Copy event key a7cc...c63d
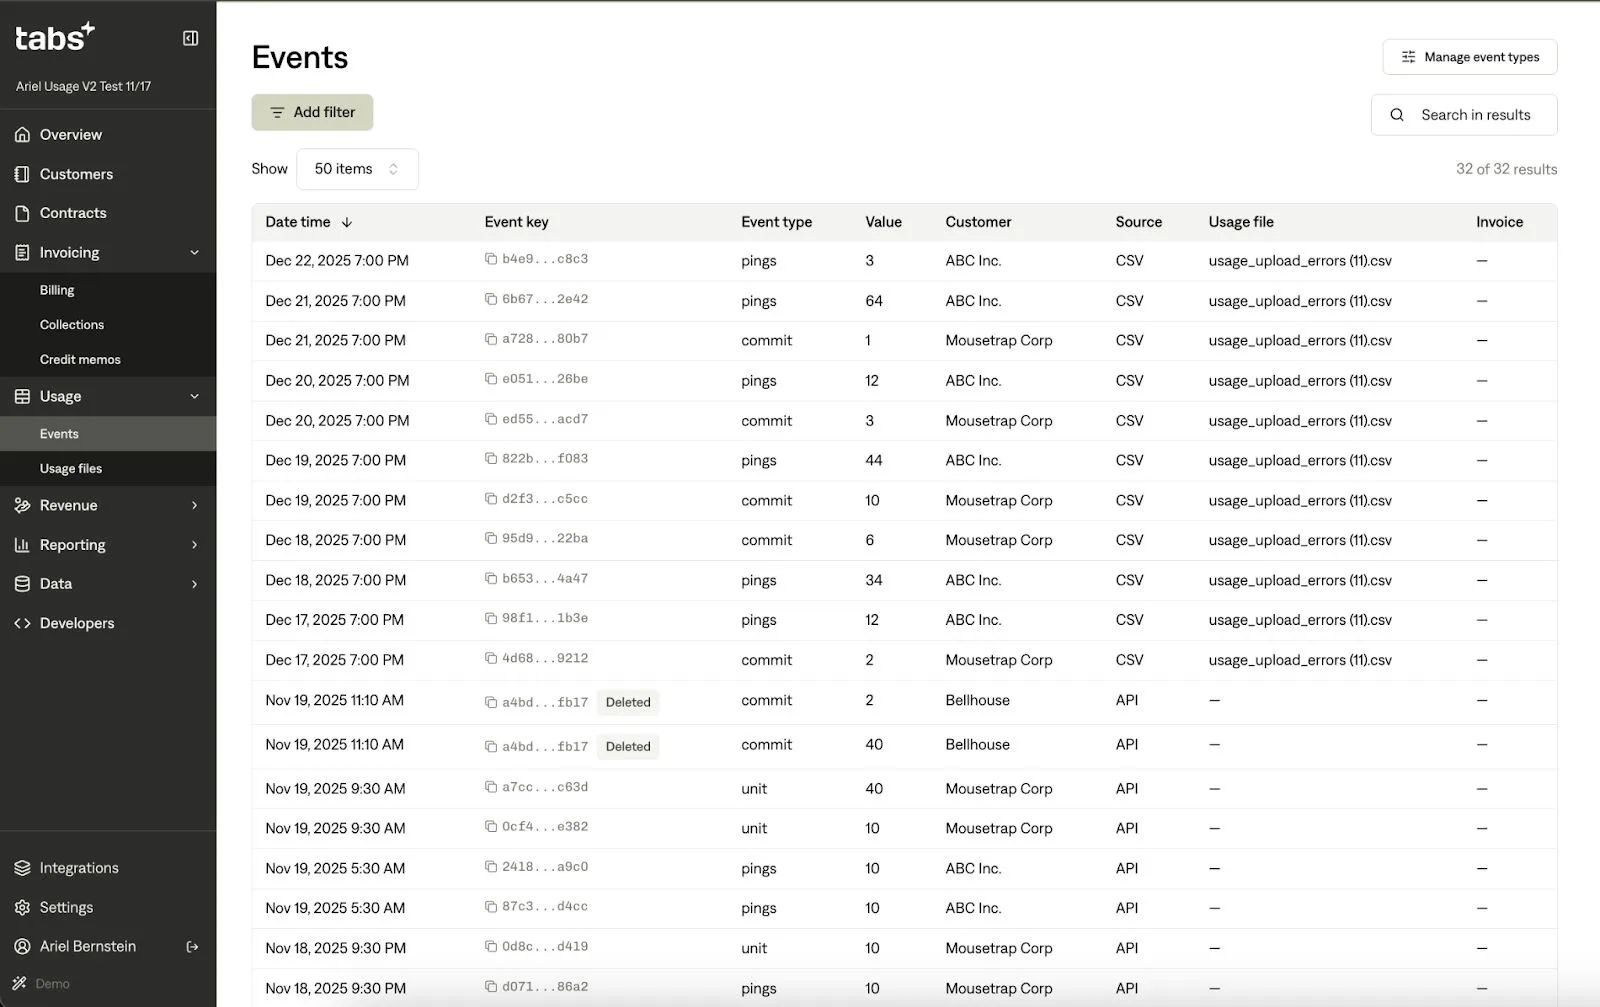This screenshot has height=1007, width=1600. click(491, 787)
